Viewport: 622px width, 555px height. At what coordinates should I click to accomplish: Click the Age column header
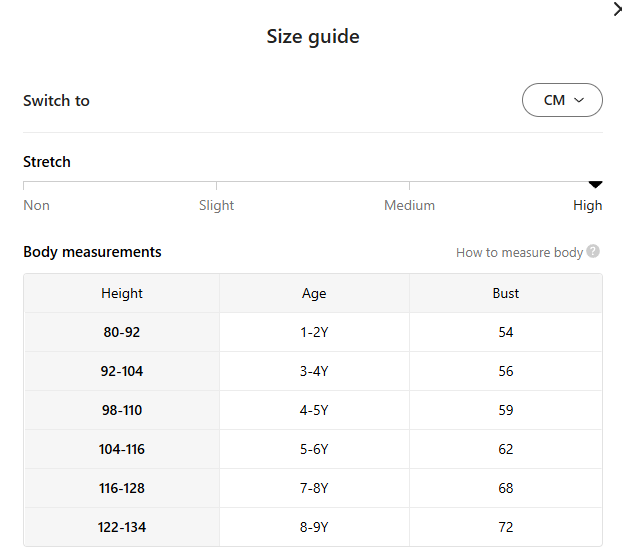tap(314, 293)
